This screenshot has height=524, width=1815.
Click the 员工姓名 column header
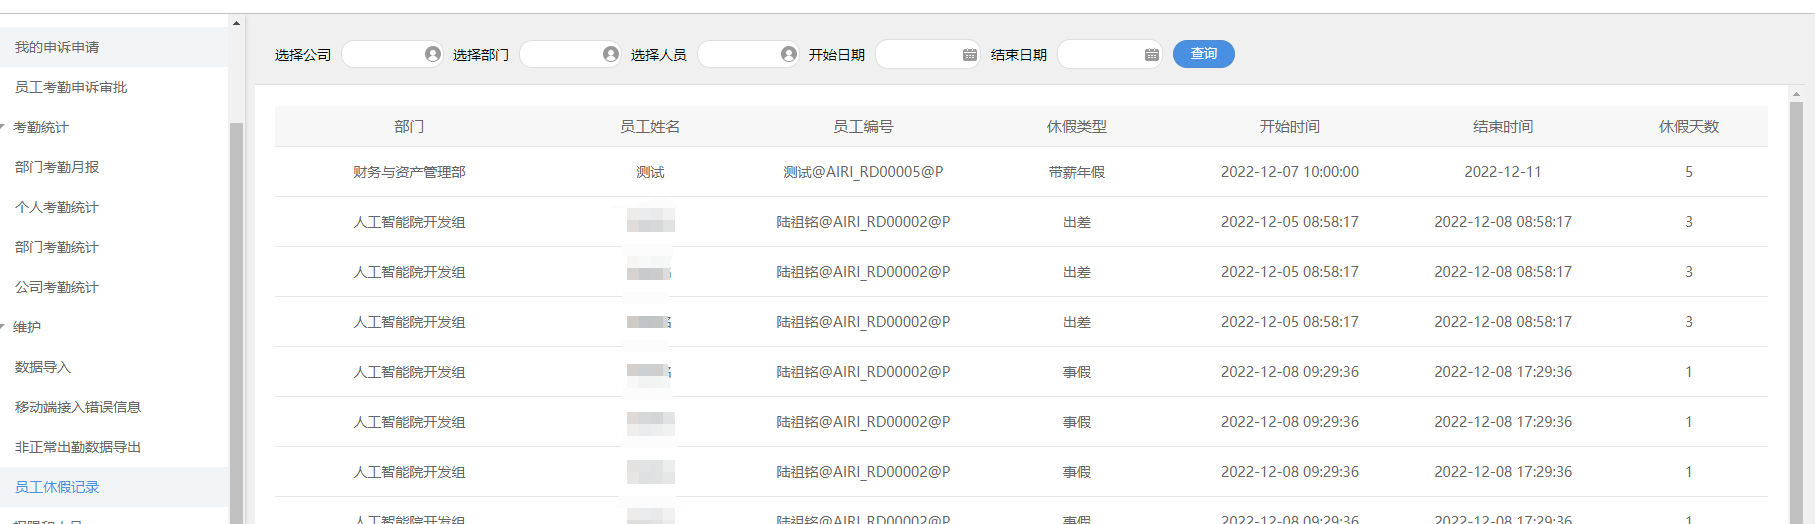tap(650, 127)
